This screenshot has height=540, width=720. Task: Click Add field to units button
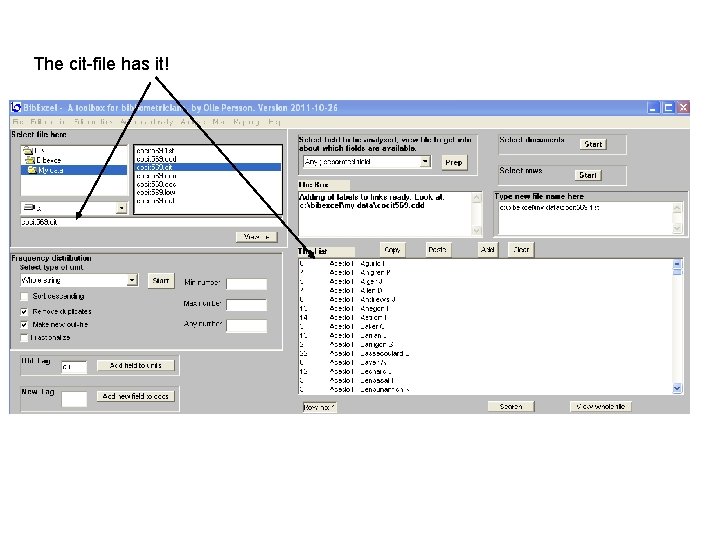[136, 366]
